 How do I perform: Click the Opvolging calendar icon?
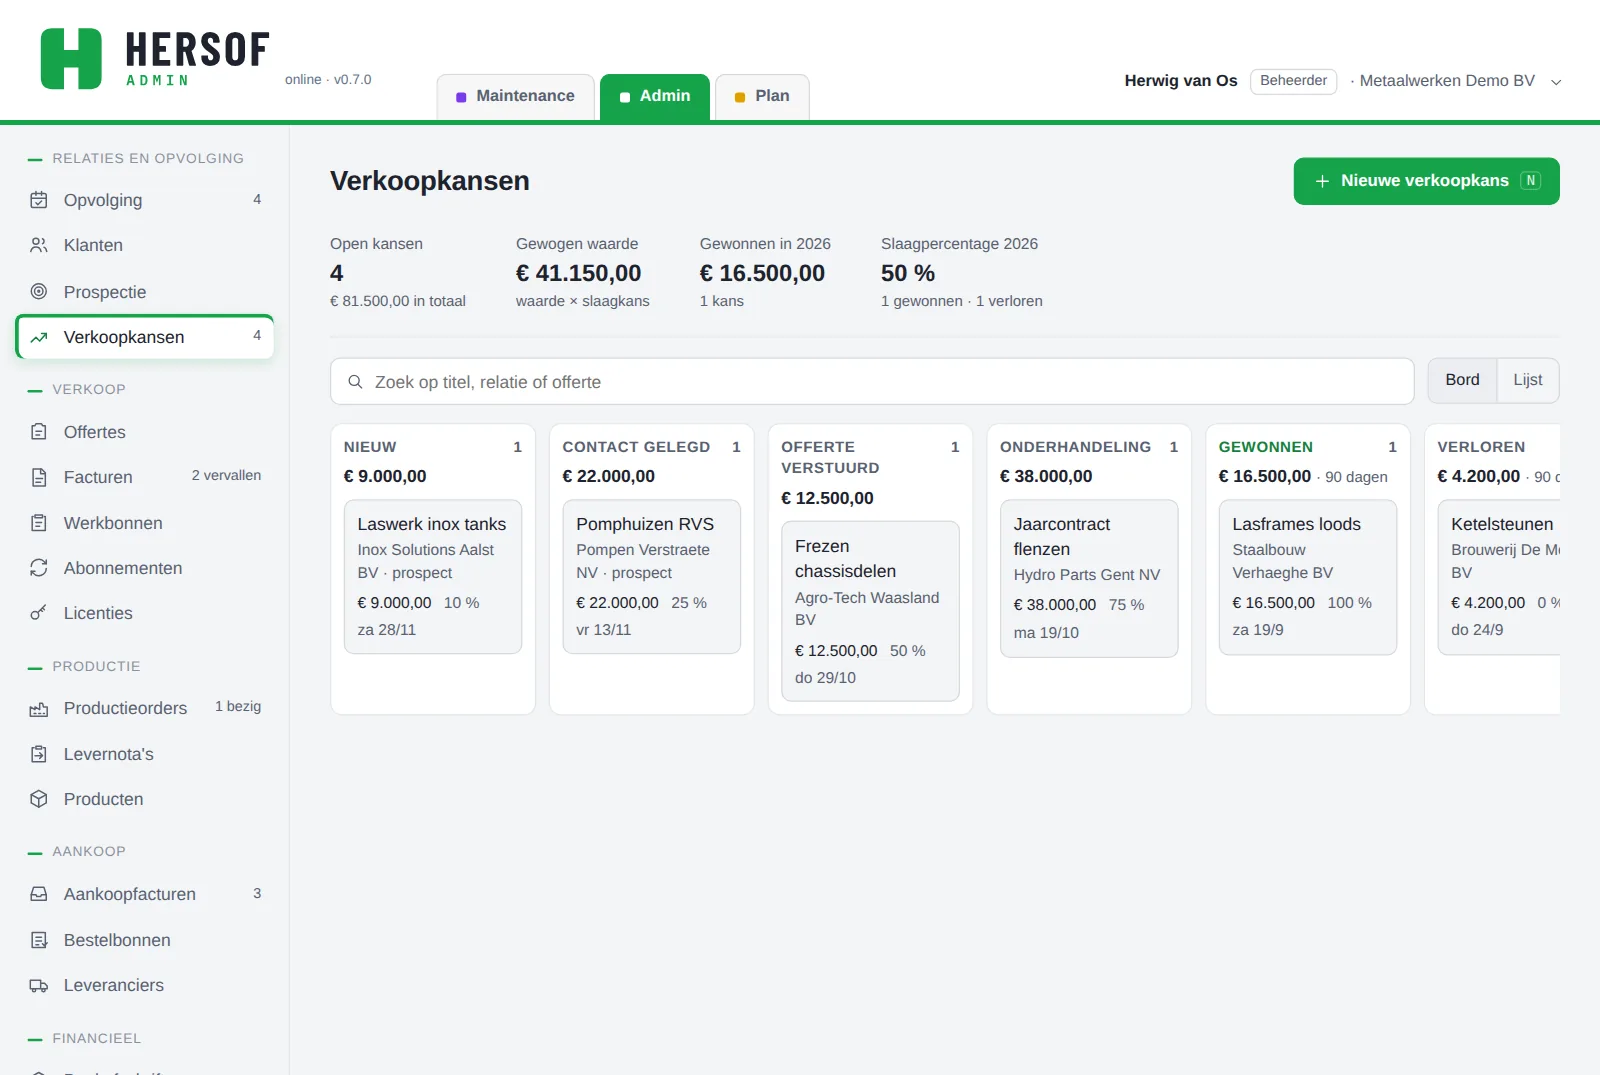(39, 200)
